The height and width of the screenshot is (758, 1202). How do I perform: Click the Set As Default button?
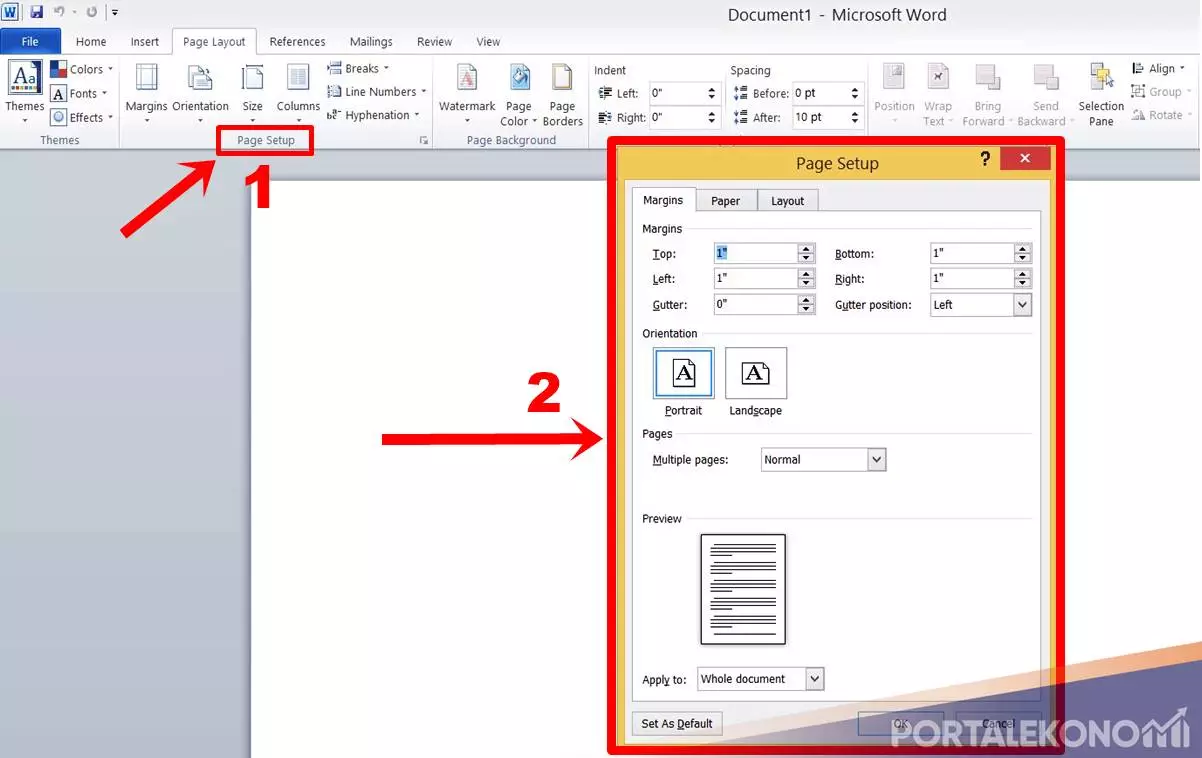[677, 724]
